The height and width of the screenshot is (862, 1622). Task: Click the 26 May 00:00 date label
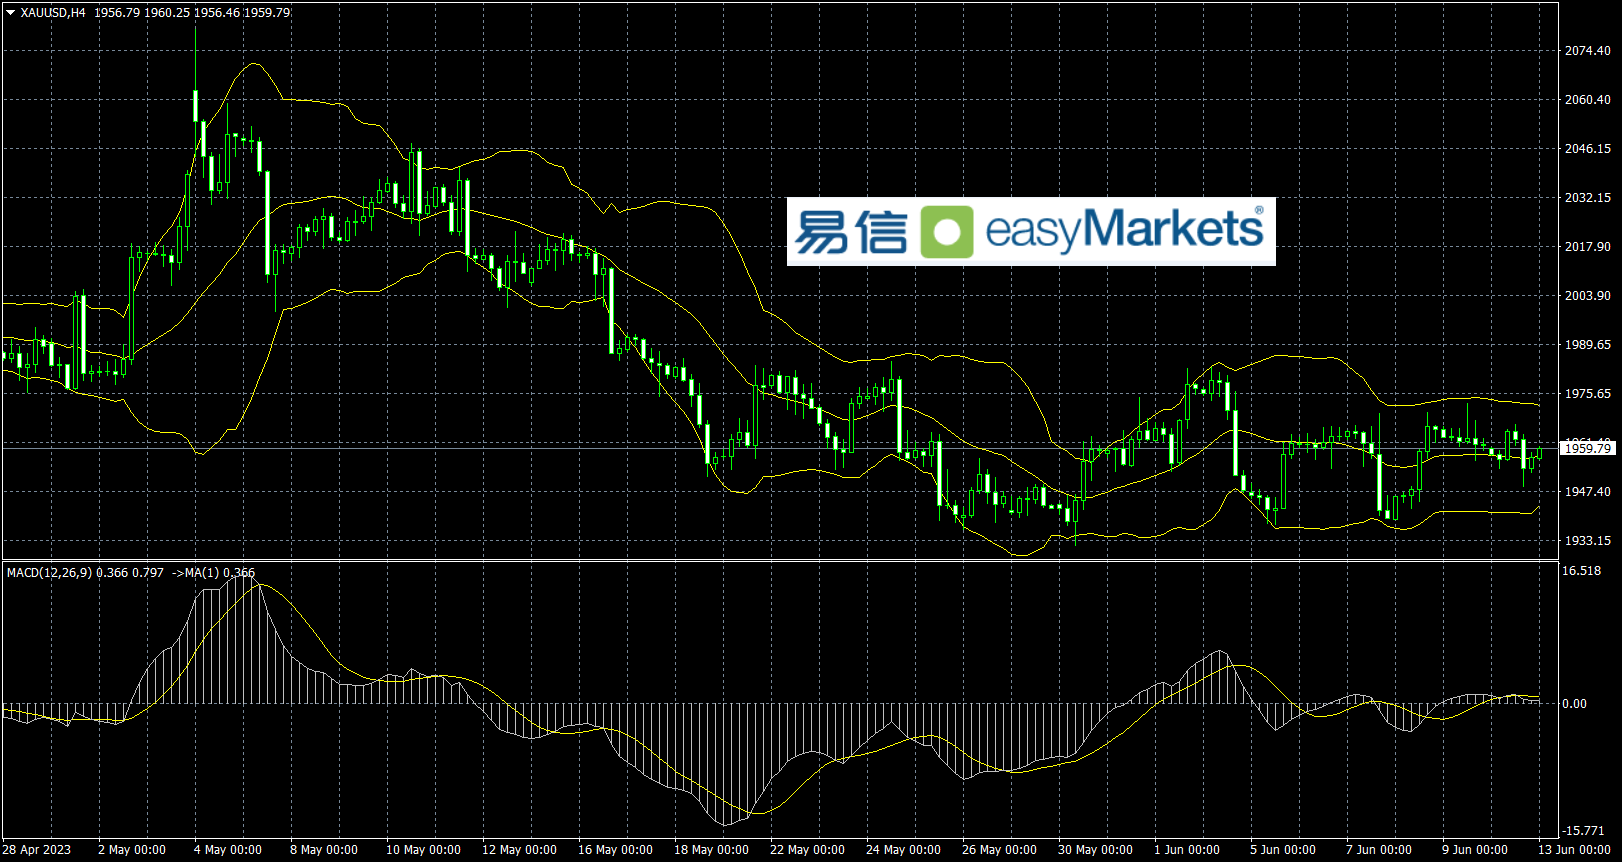click(x=1000, y=850)
